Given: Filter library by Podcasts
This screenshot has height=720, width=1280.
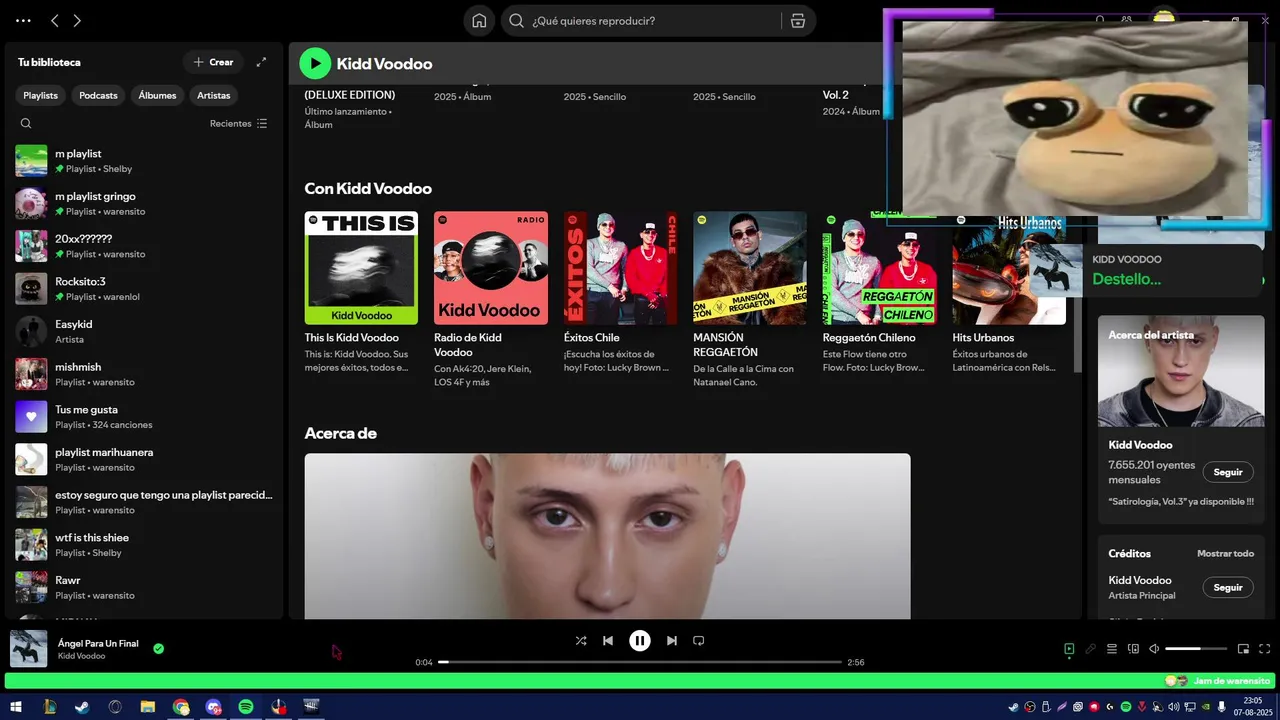Looking at the screenshot, I should tap(98, 95).
